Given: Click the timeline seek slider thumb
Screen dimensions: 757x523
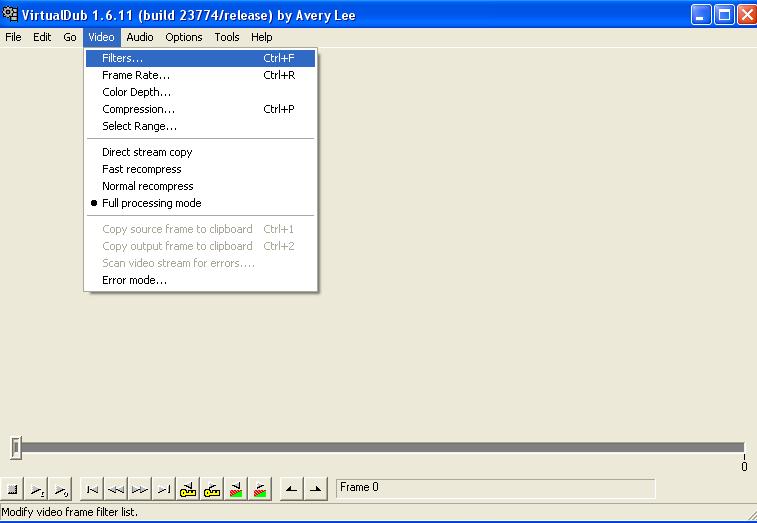Looking at the screenshot, I should (x=16, y=448).
